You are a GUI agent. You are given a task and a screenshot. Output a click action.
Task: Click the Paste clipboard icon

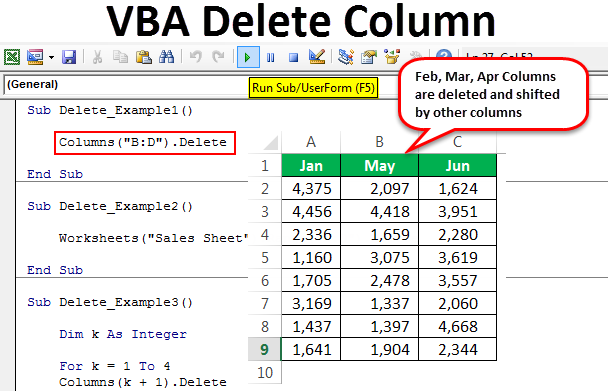coord(144,57)
